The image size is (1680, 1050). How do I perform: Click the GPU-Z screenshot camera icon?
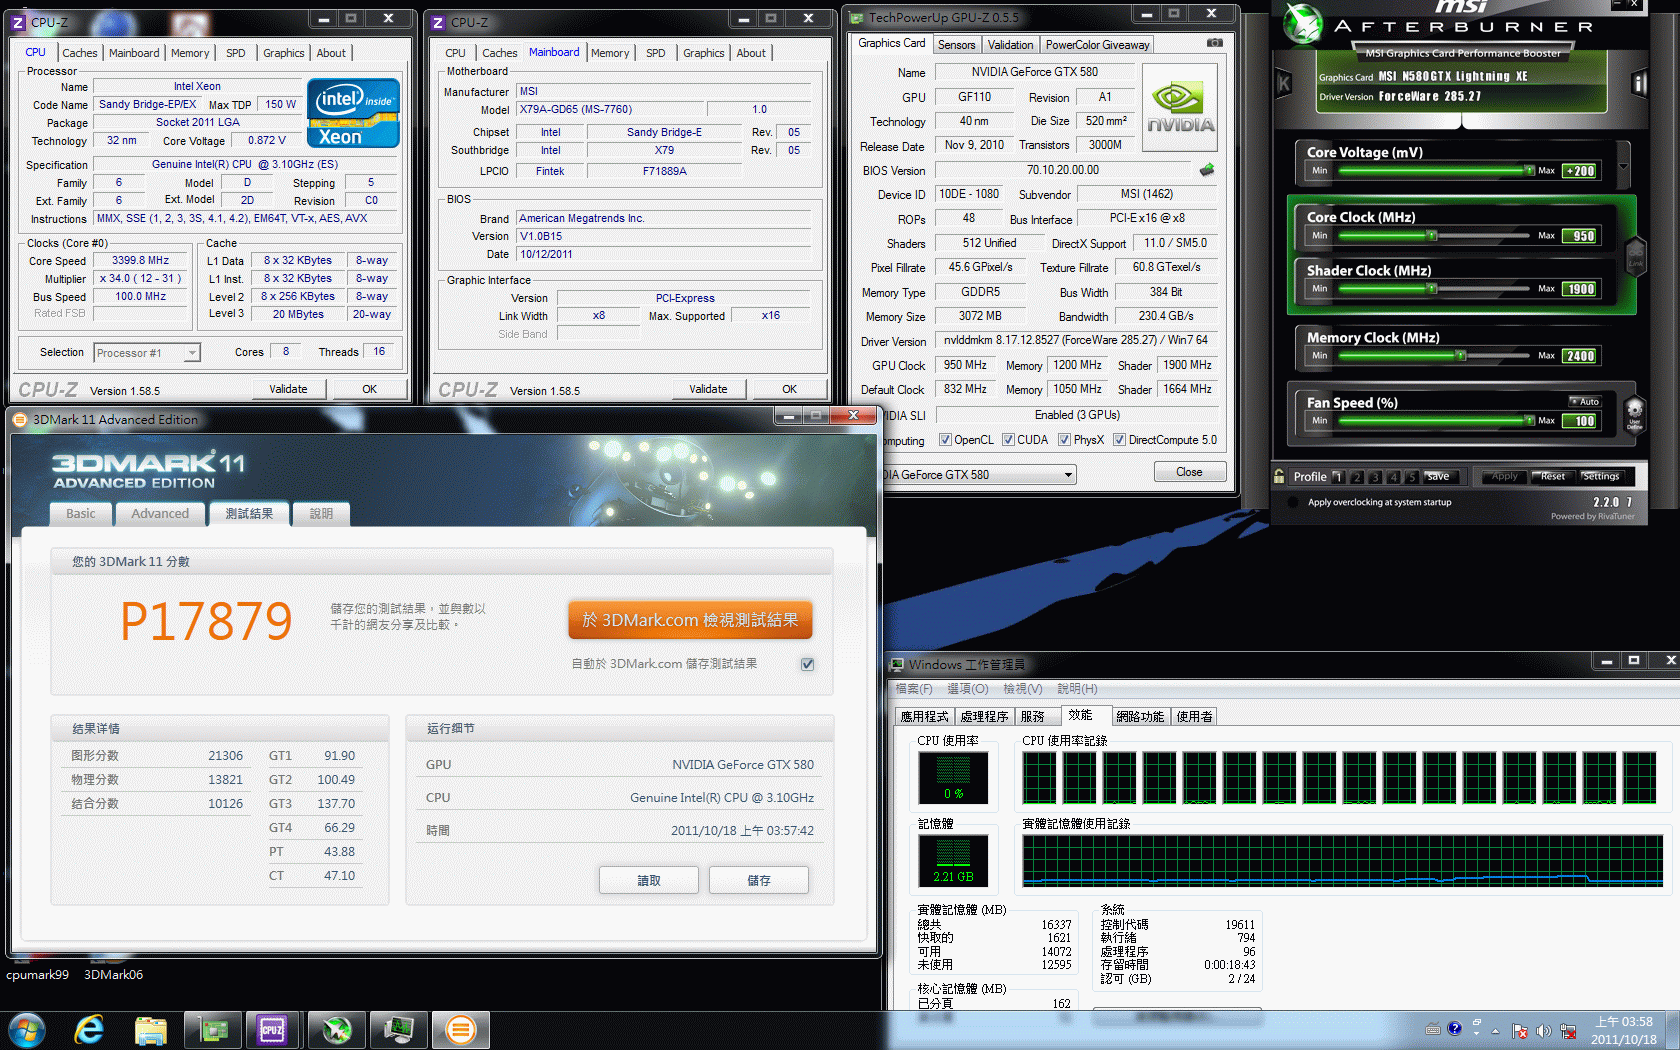(1214, 43)
